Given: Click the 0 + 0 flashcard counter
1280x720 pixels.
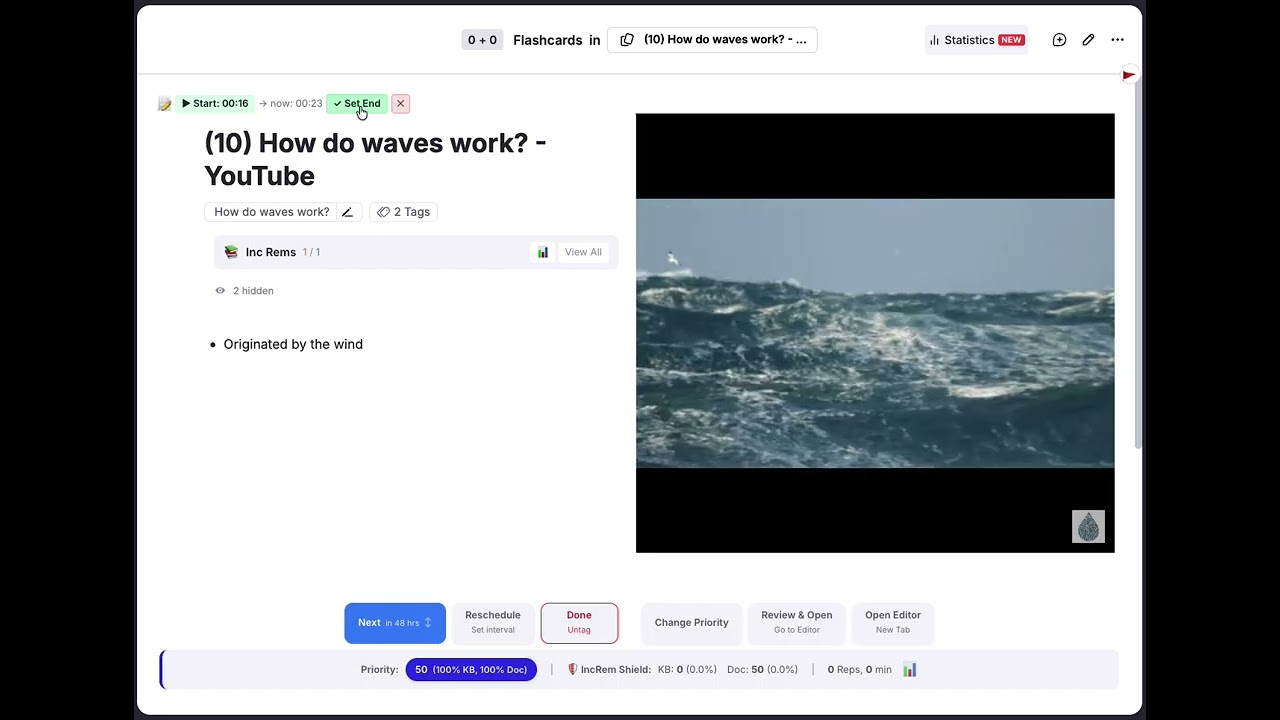Looking at the screenshot, I should click(482, 40).
